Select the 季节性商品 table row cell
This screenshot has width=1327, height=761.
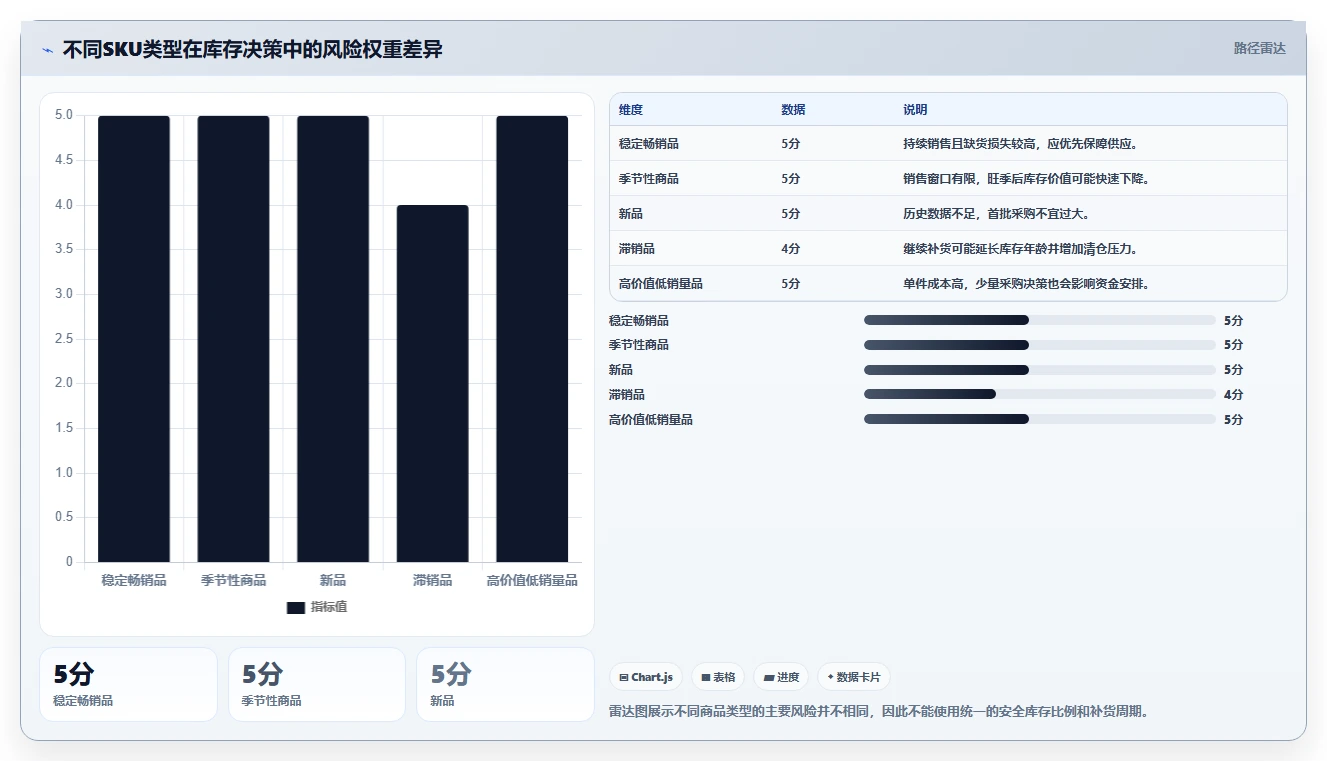coord(649,179)
